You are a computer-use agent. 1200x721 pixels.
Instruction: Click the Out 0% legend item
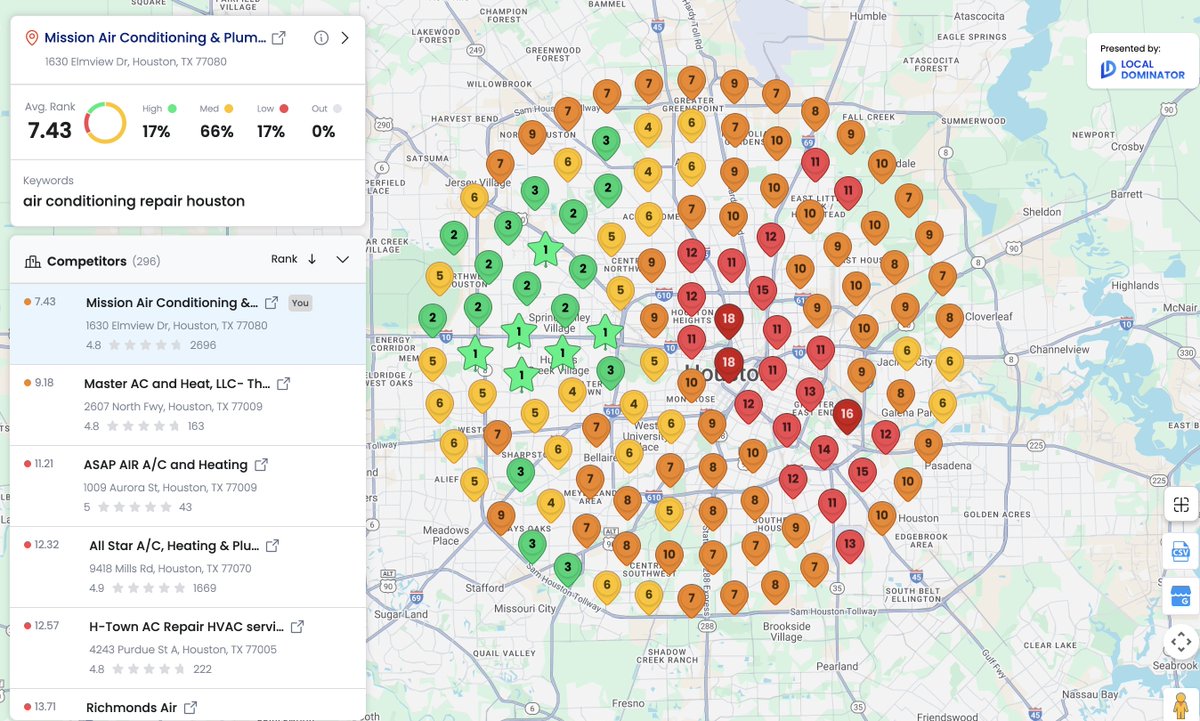tap(326, 121)
